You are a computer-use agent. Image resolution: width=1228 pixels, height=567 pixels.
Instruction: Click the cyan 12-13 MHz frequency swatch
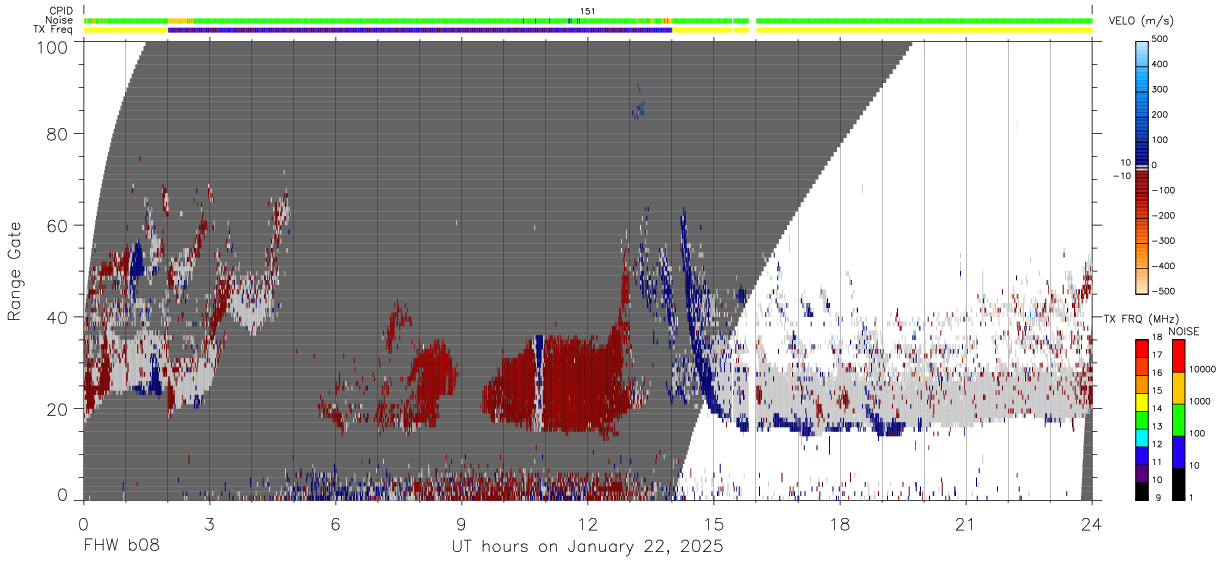click(1142, 438)
